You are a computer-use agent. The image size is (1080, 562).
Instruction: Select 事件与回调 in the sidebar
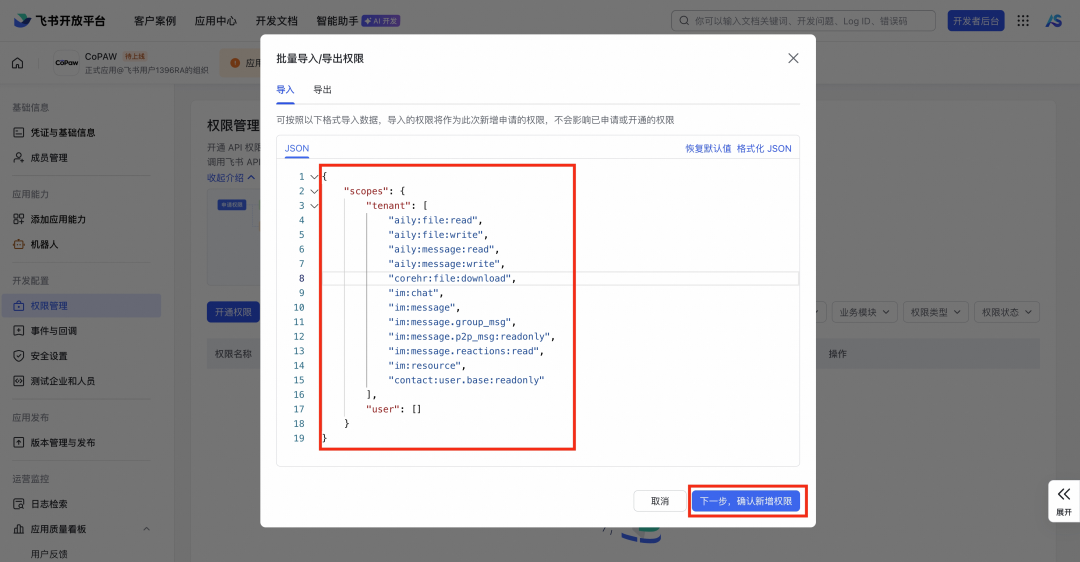[x=53, y=331]
